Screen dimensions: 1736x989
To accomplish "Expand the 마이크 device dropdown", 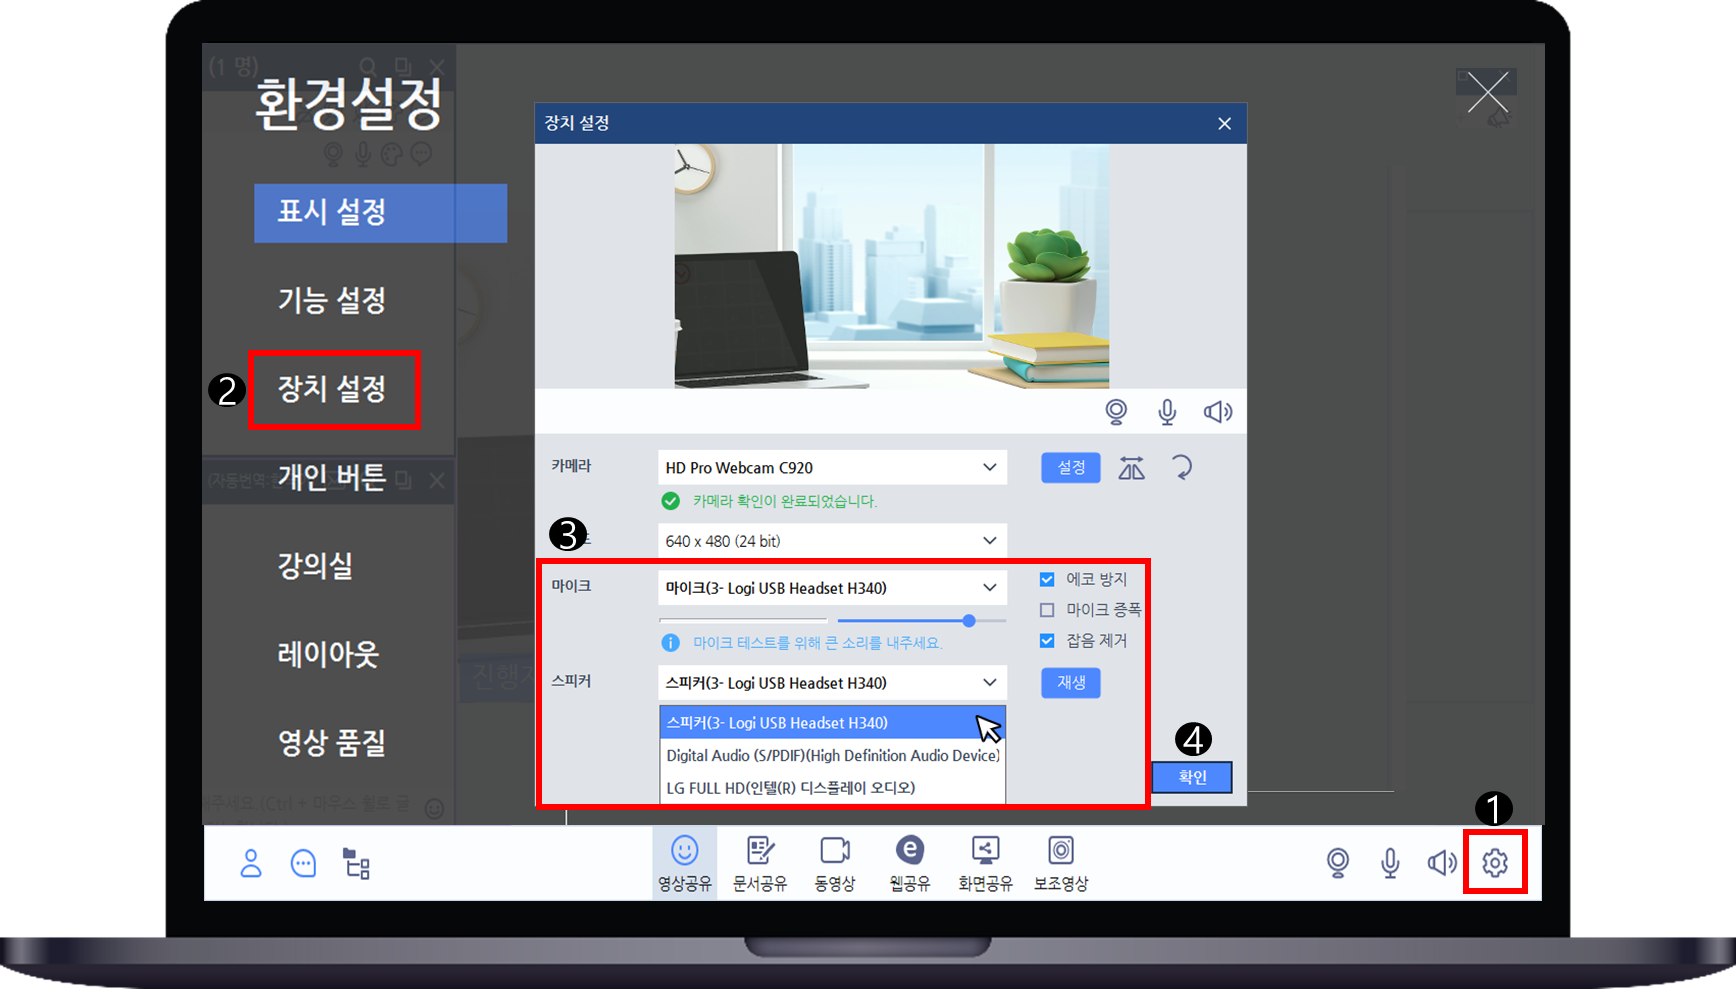I will 832,588.
